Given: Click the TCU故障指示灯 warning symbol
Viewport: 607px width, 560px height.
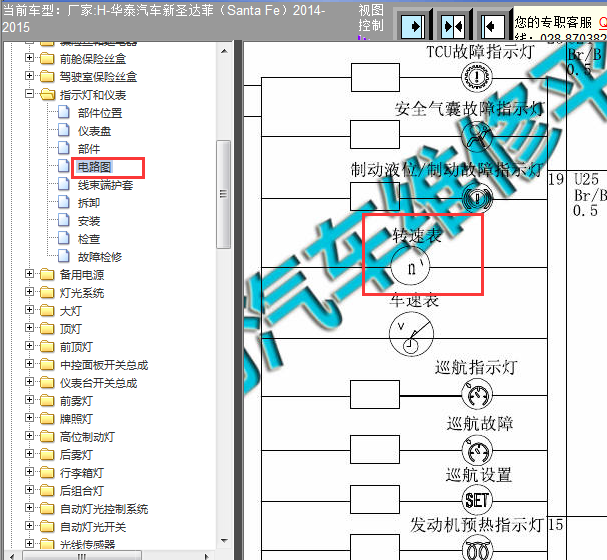Looking at the screenshot, I should coord(477,77).
